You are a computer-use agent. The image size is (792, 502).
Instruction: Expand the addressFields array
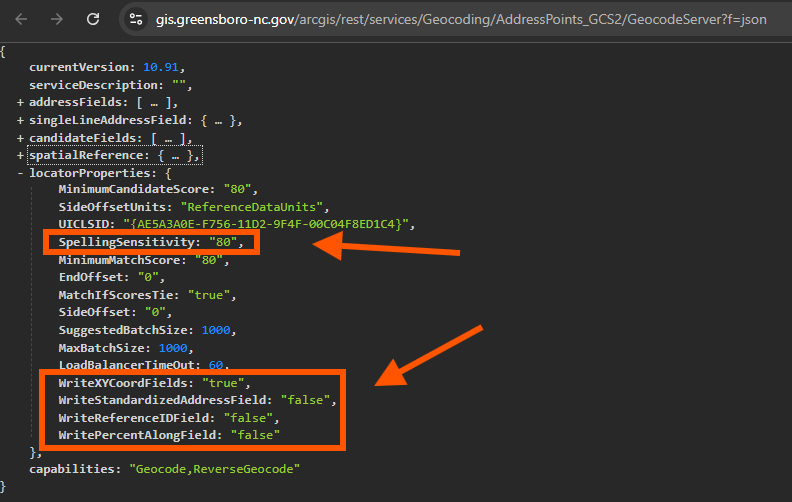(x=20, y=103)
